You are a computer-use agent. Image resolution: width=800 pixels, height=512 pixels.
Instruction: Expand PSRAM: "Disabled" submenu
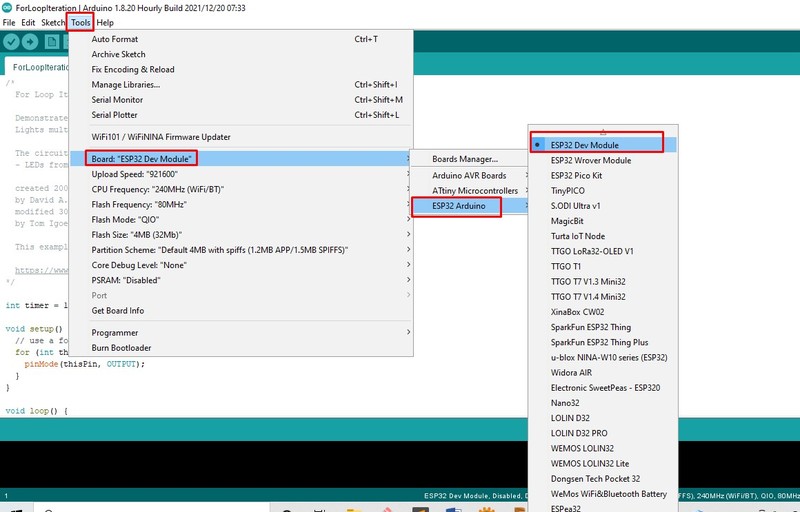coord(240,280)
